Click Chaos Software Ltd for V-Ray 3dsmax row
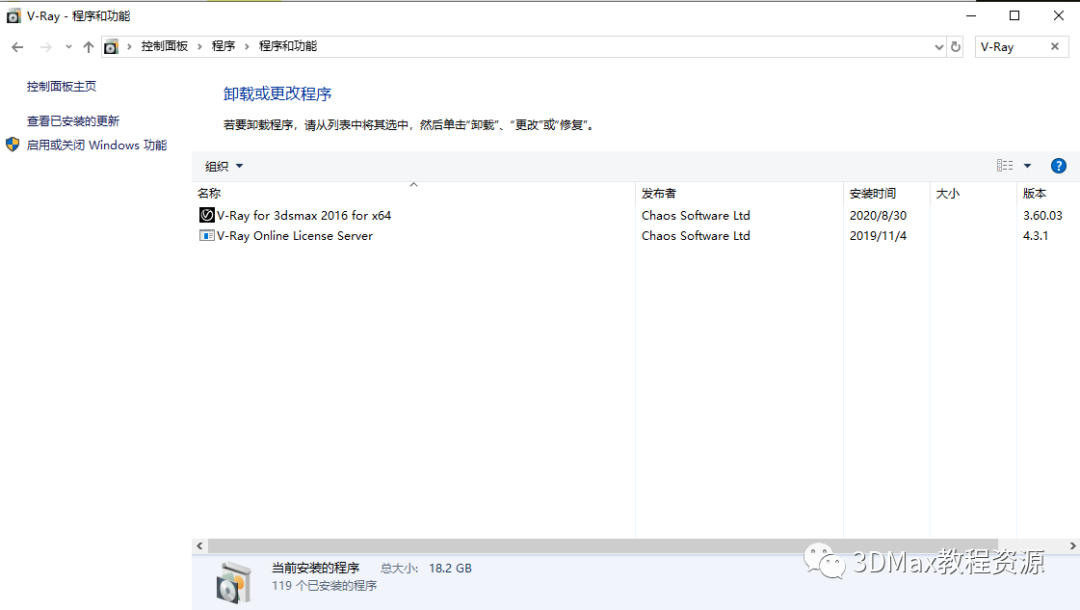This screenshot has width=1080, height=610. click(x=696, y=215)
